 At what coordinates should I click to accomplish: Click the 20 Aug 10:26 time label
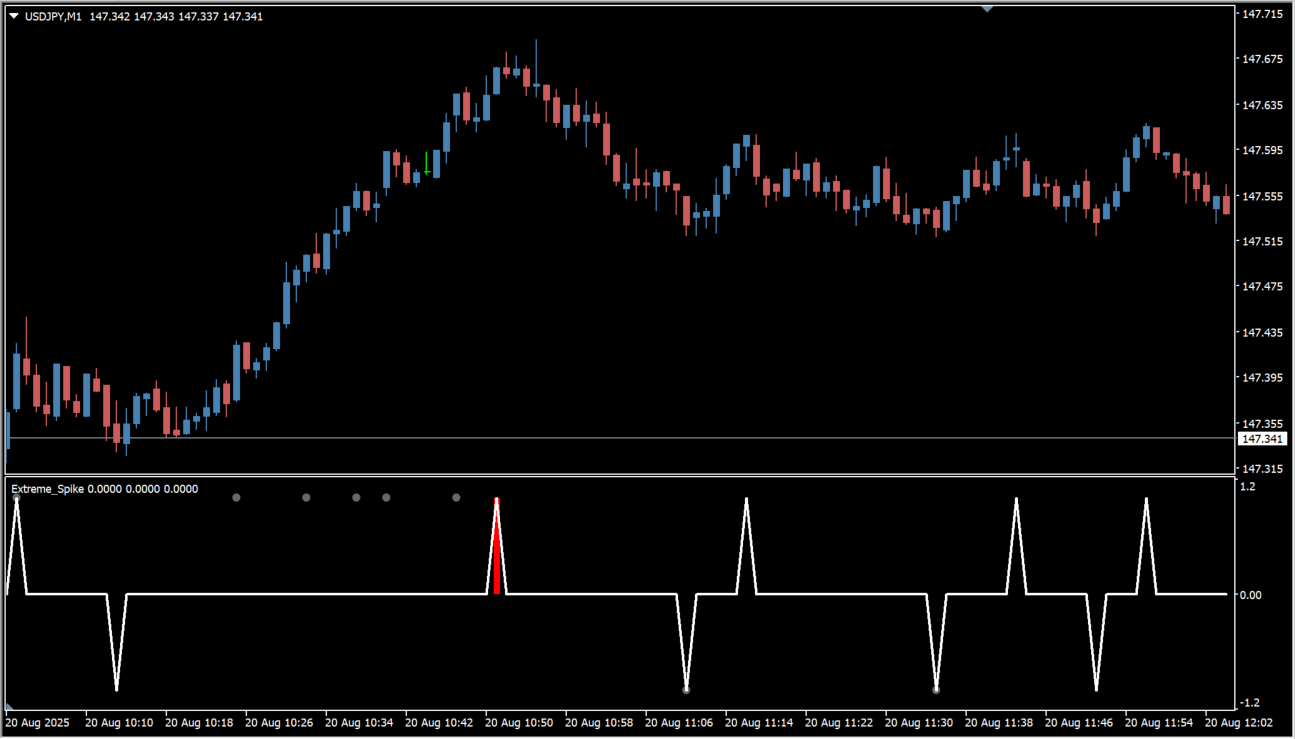[279, 722]
